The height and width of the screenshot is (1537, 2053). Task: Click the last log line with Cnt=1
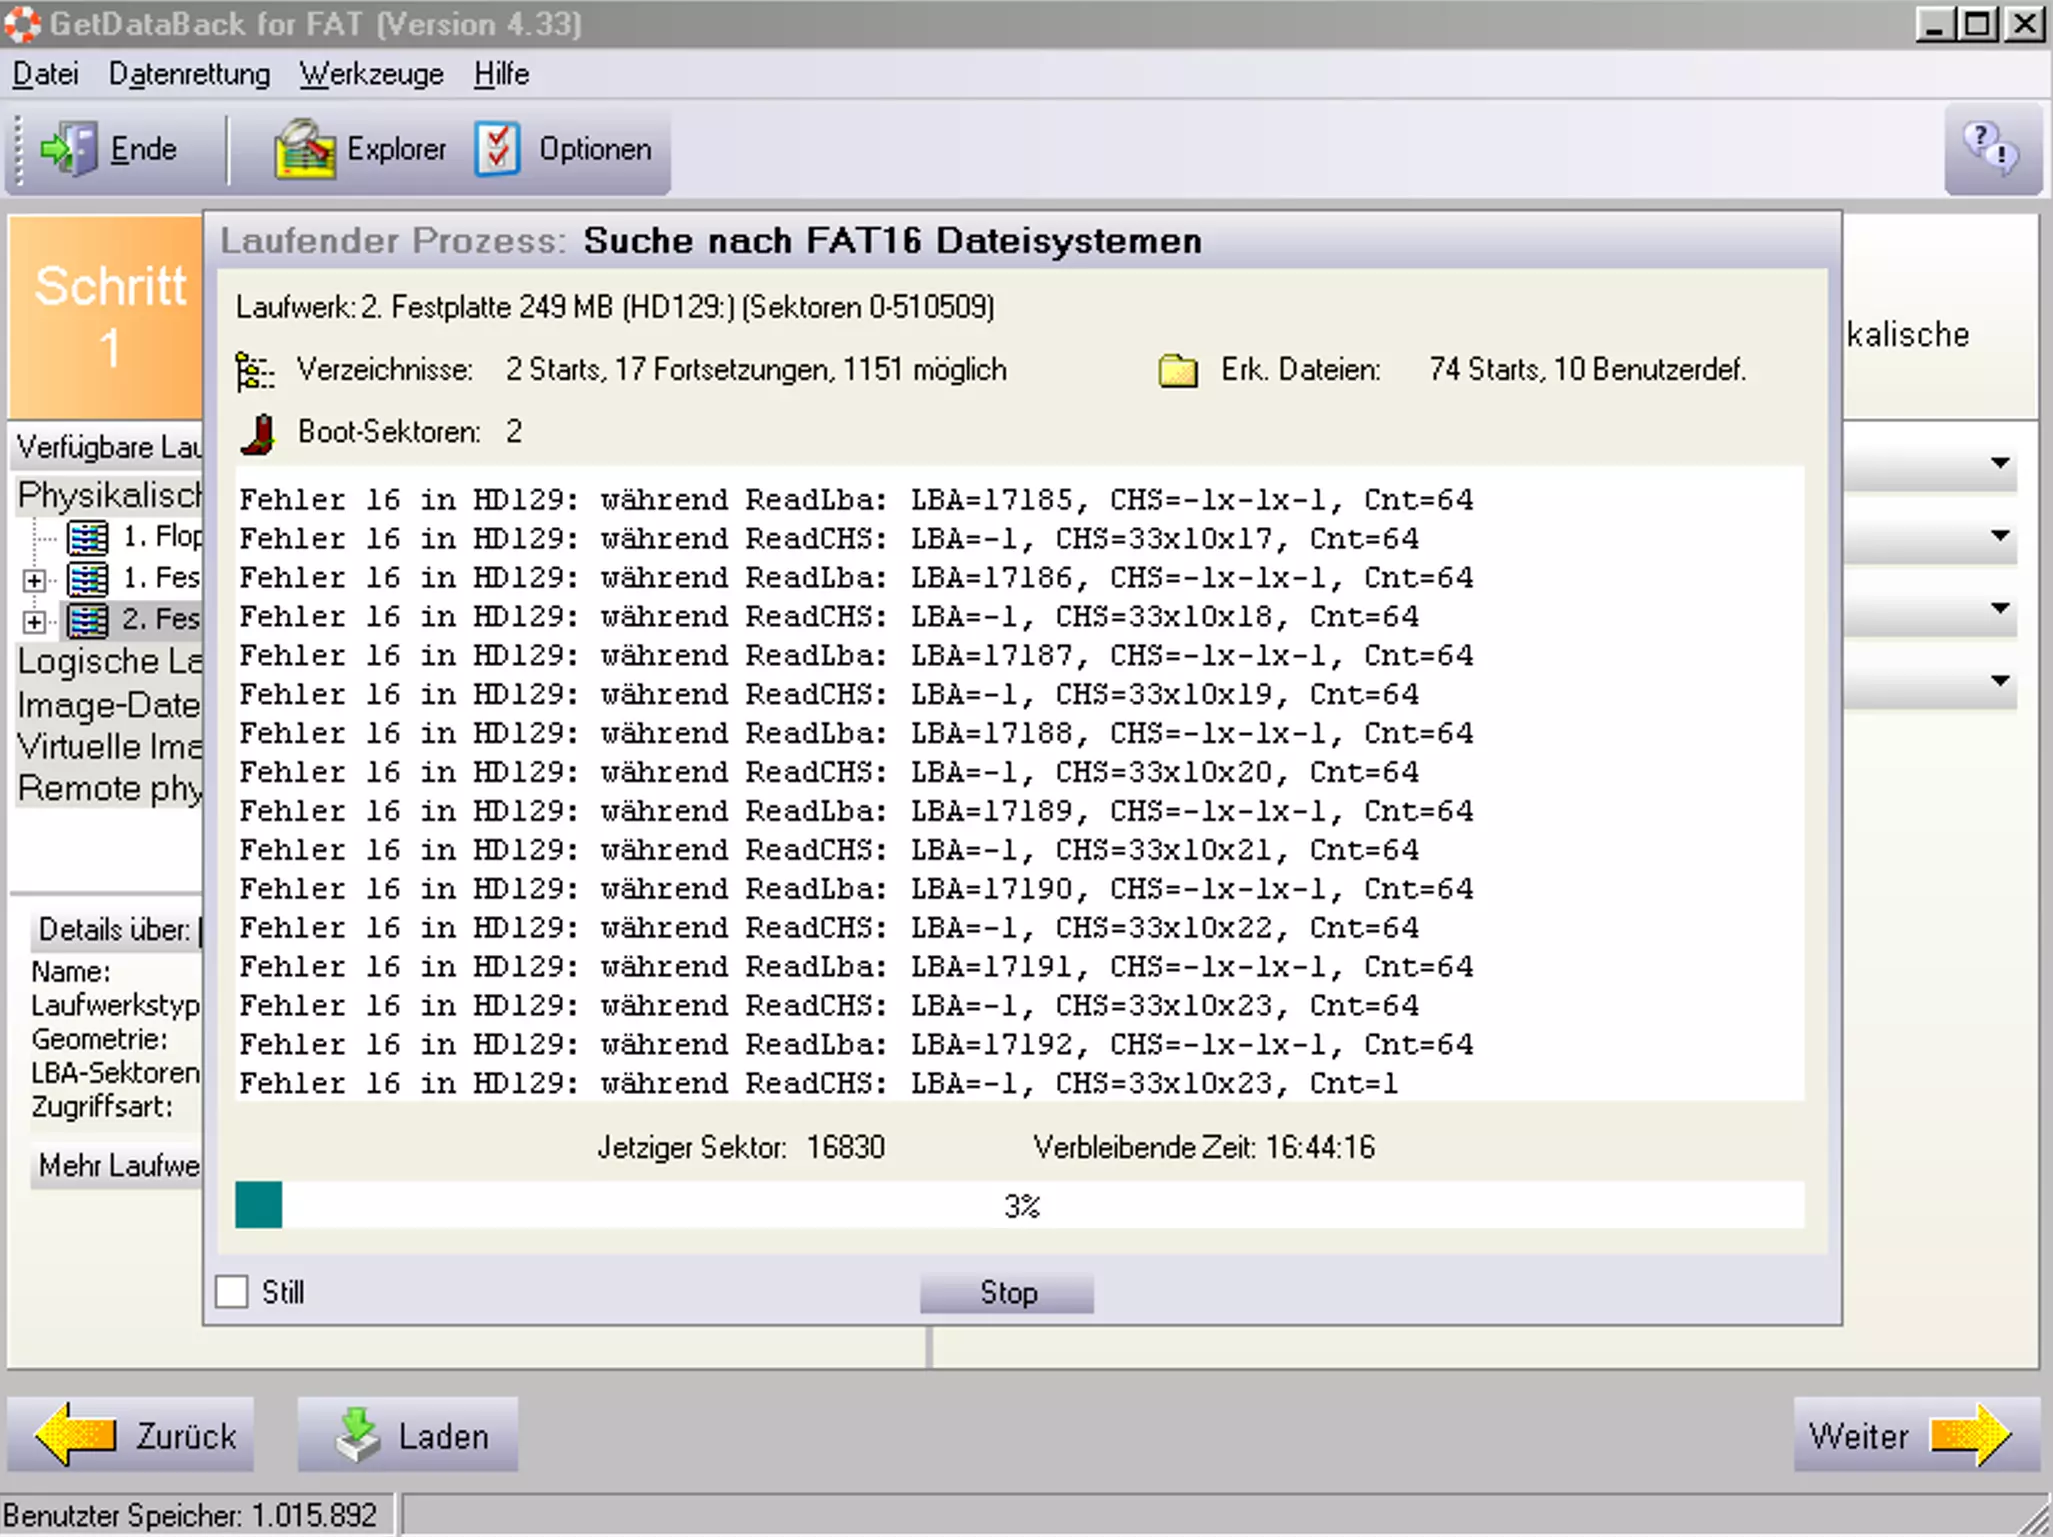click(819, 1083)
